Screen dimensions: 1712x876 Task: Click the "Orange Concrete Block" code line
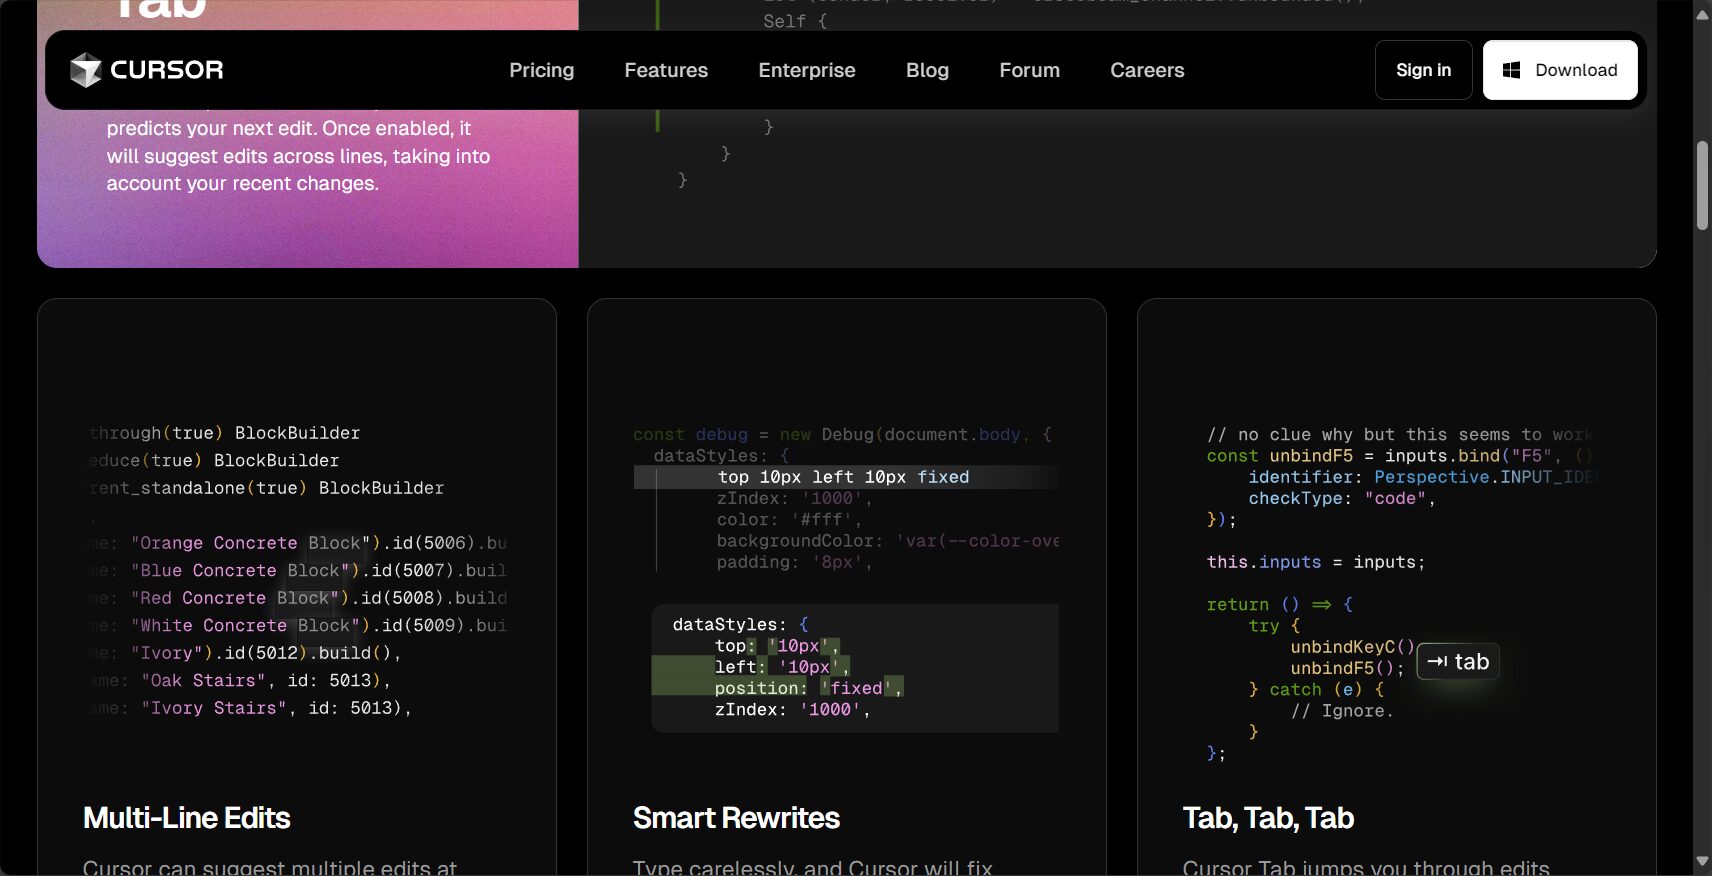tap(298, 543)
